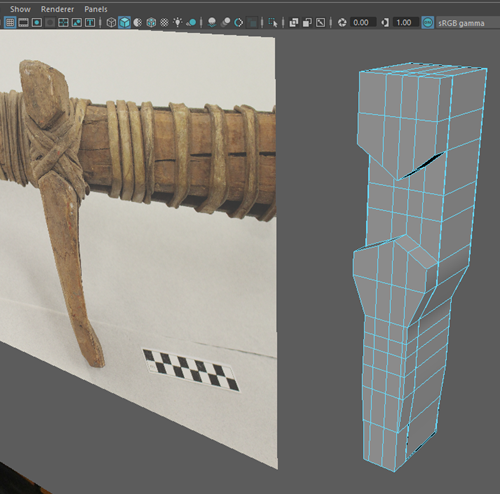This screenshot has width=500, height=494.
Task: Click the gamma value 1.00 field
Action: [405, 23]
